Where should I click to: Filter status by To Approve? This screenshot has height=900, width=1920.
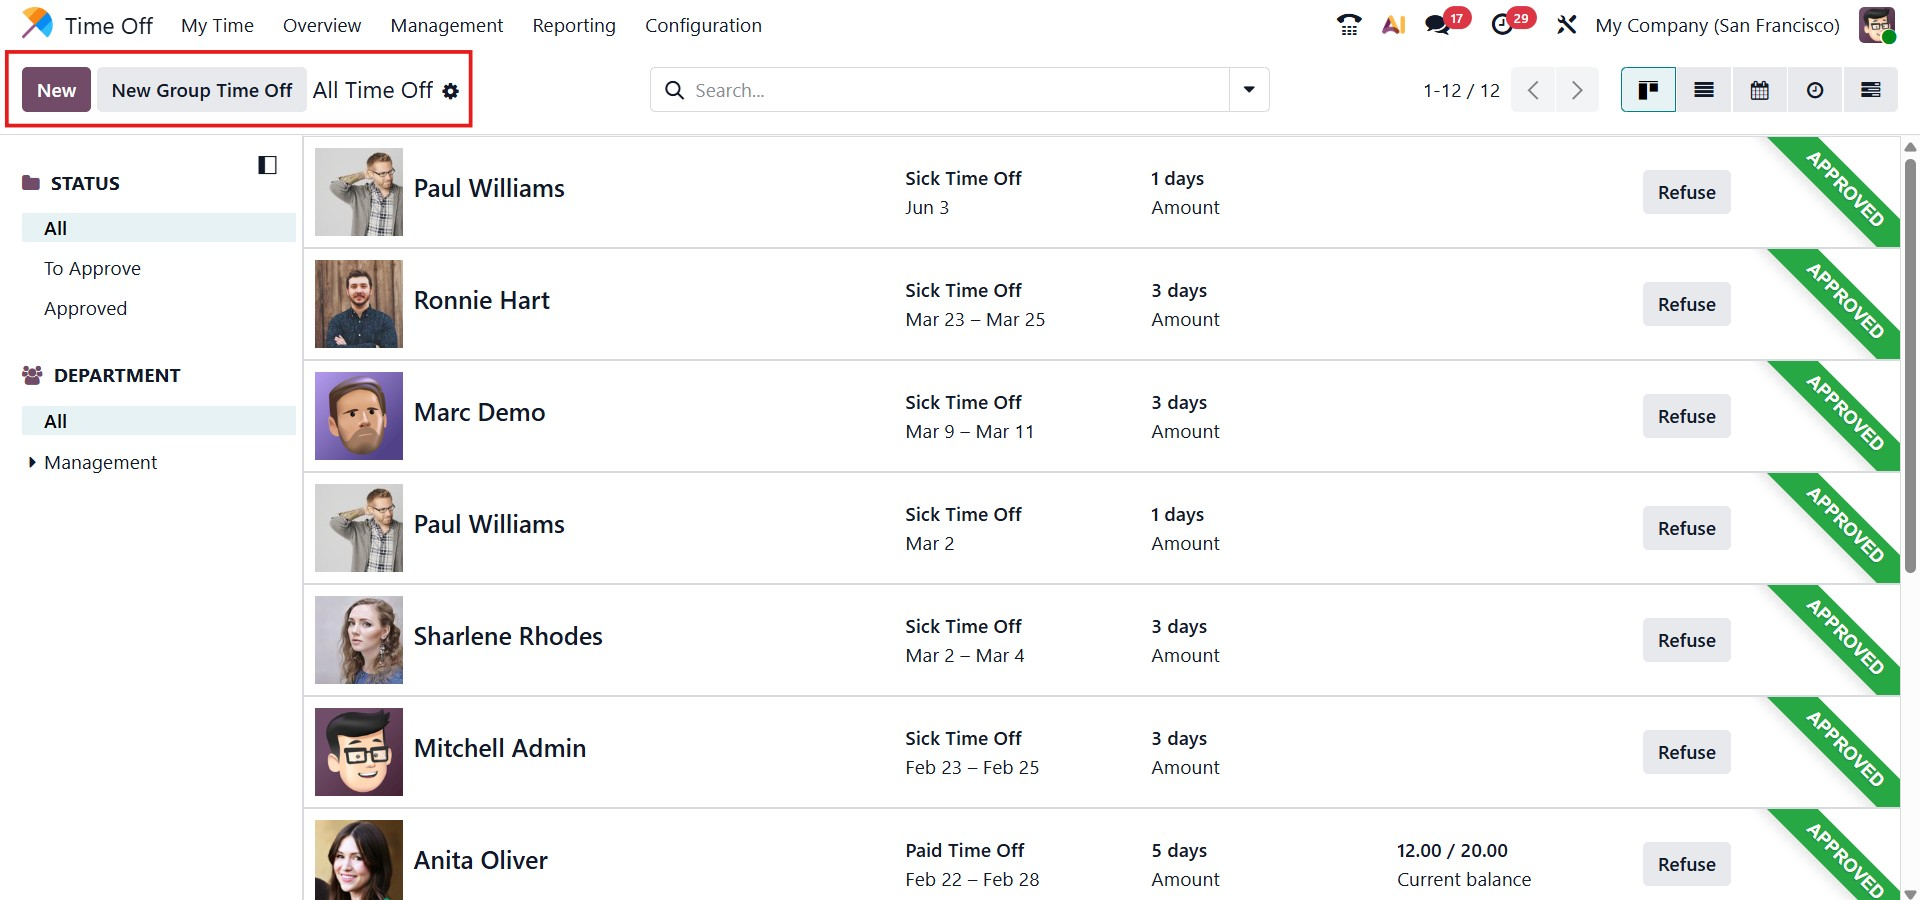[92, 268]
